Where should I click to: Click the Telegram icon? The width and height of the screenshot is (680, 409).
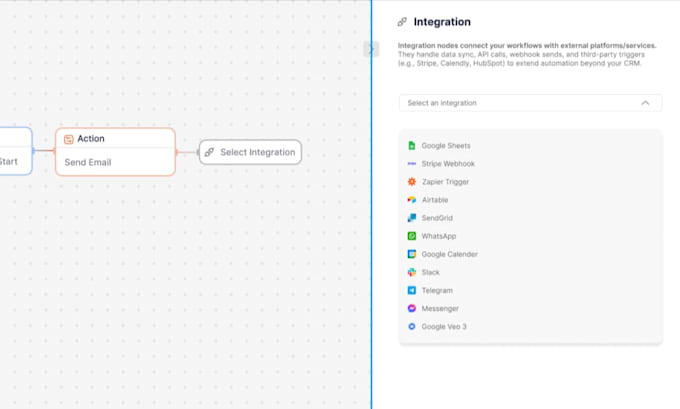point(411,290)
